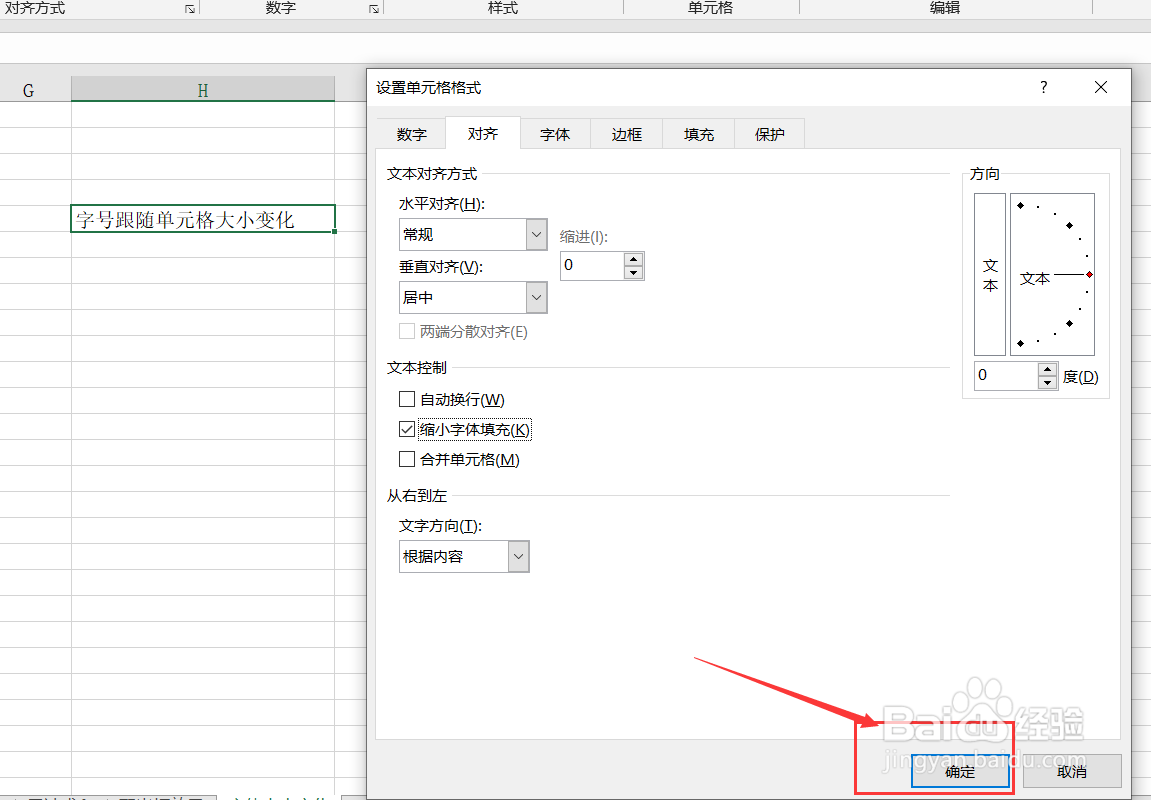Switch to the 字体 tab

[554, 133]
